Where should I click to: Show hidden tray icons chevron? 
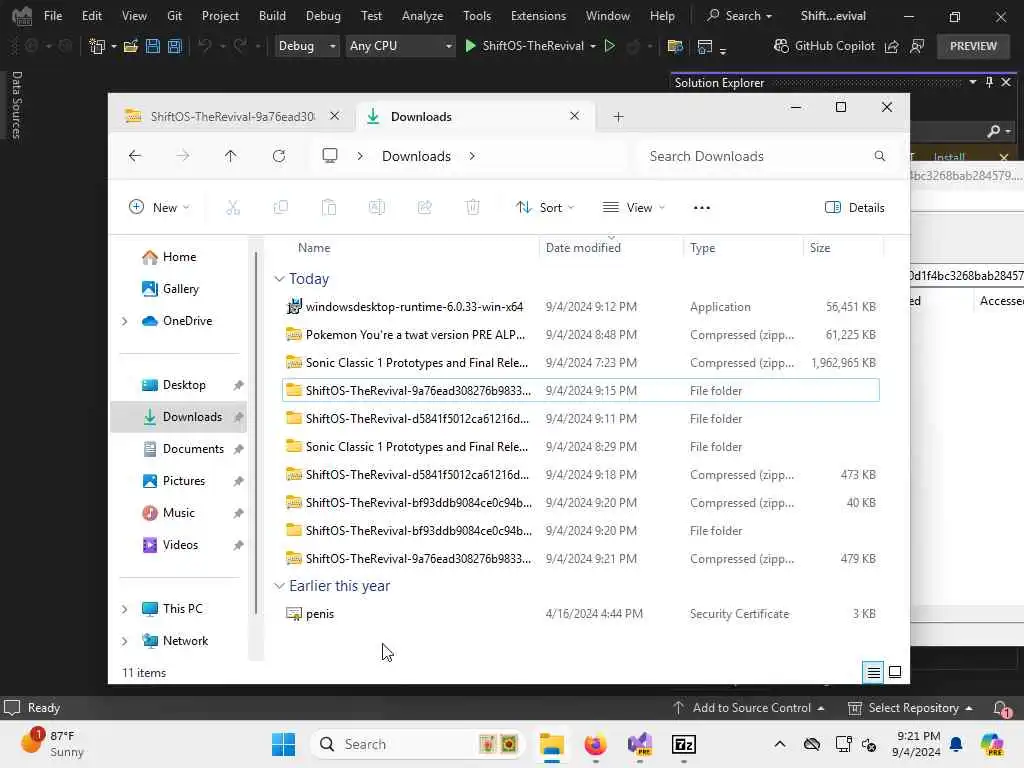coord(780,744)
